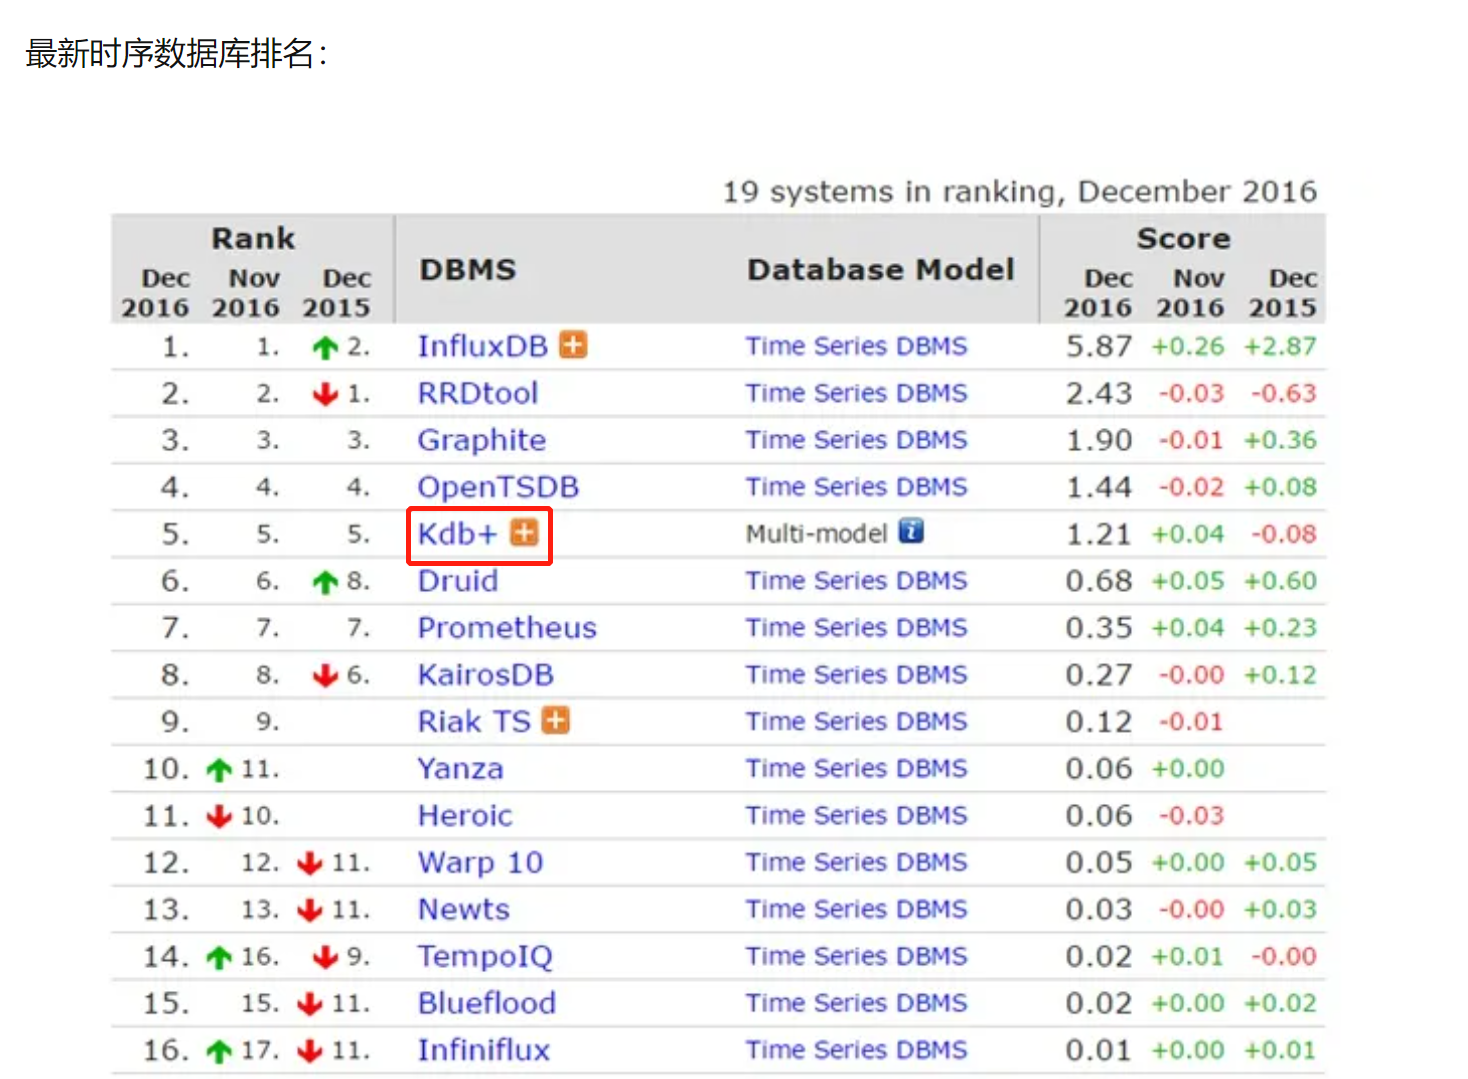Click the DBMS column header
The width and height of the screenshot is (1468, 1079).
point(468,270)
